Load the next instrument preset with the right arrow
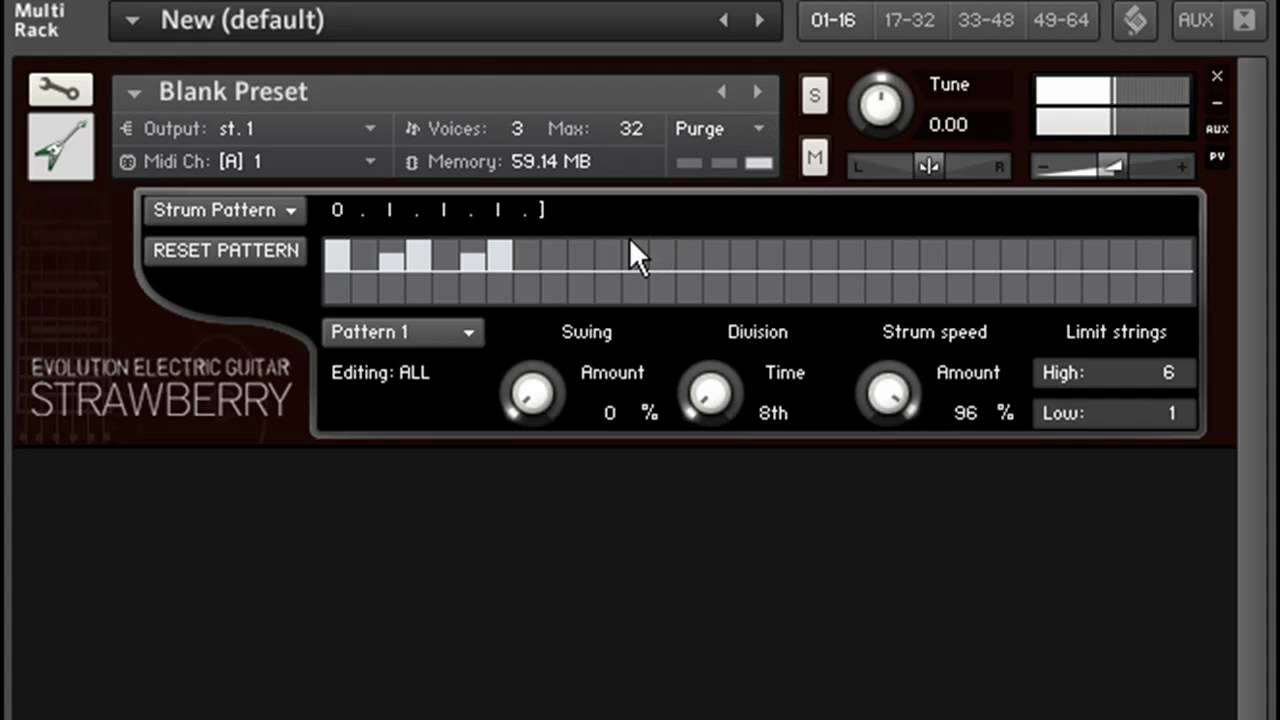 coord(757,92)
